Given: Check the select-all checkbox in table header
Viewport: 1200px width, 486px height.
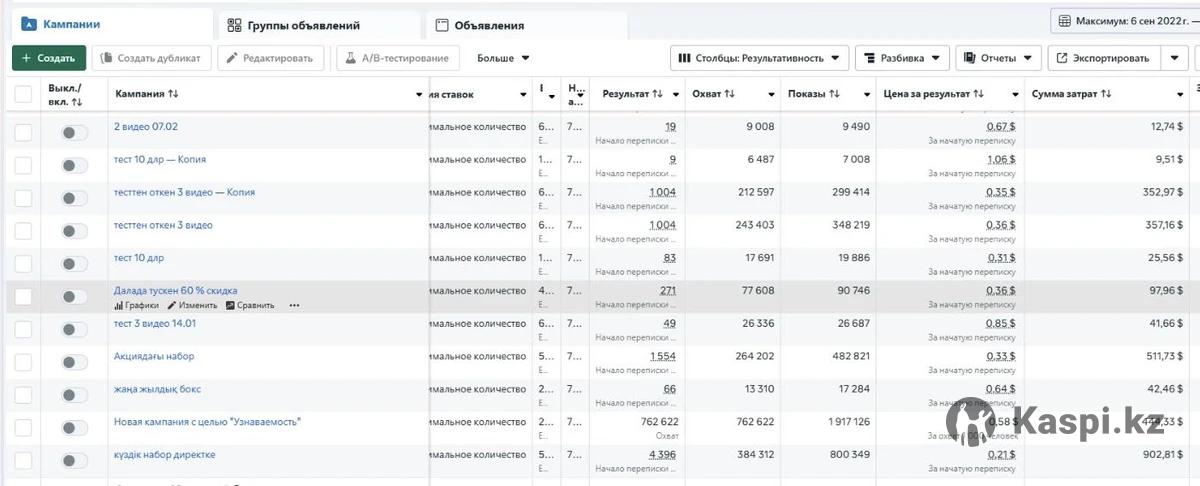Looking at the screenshot, I should (x=23, y=94).
